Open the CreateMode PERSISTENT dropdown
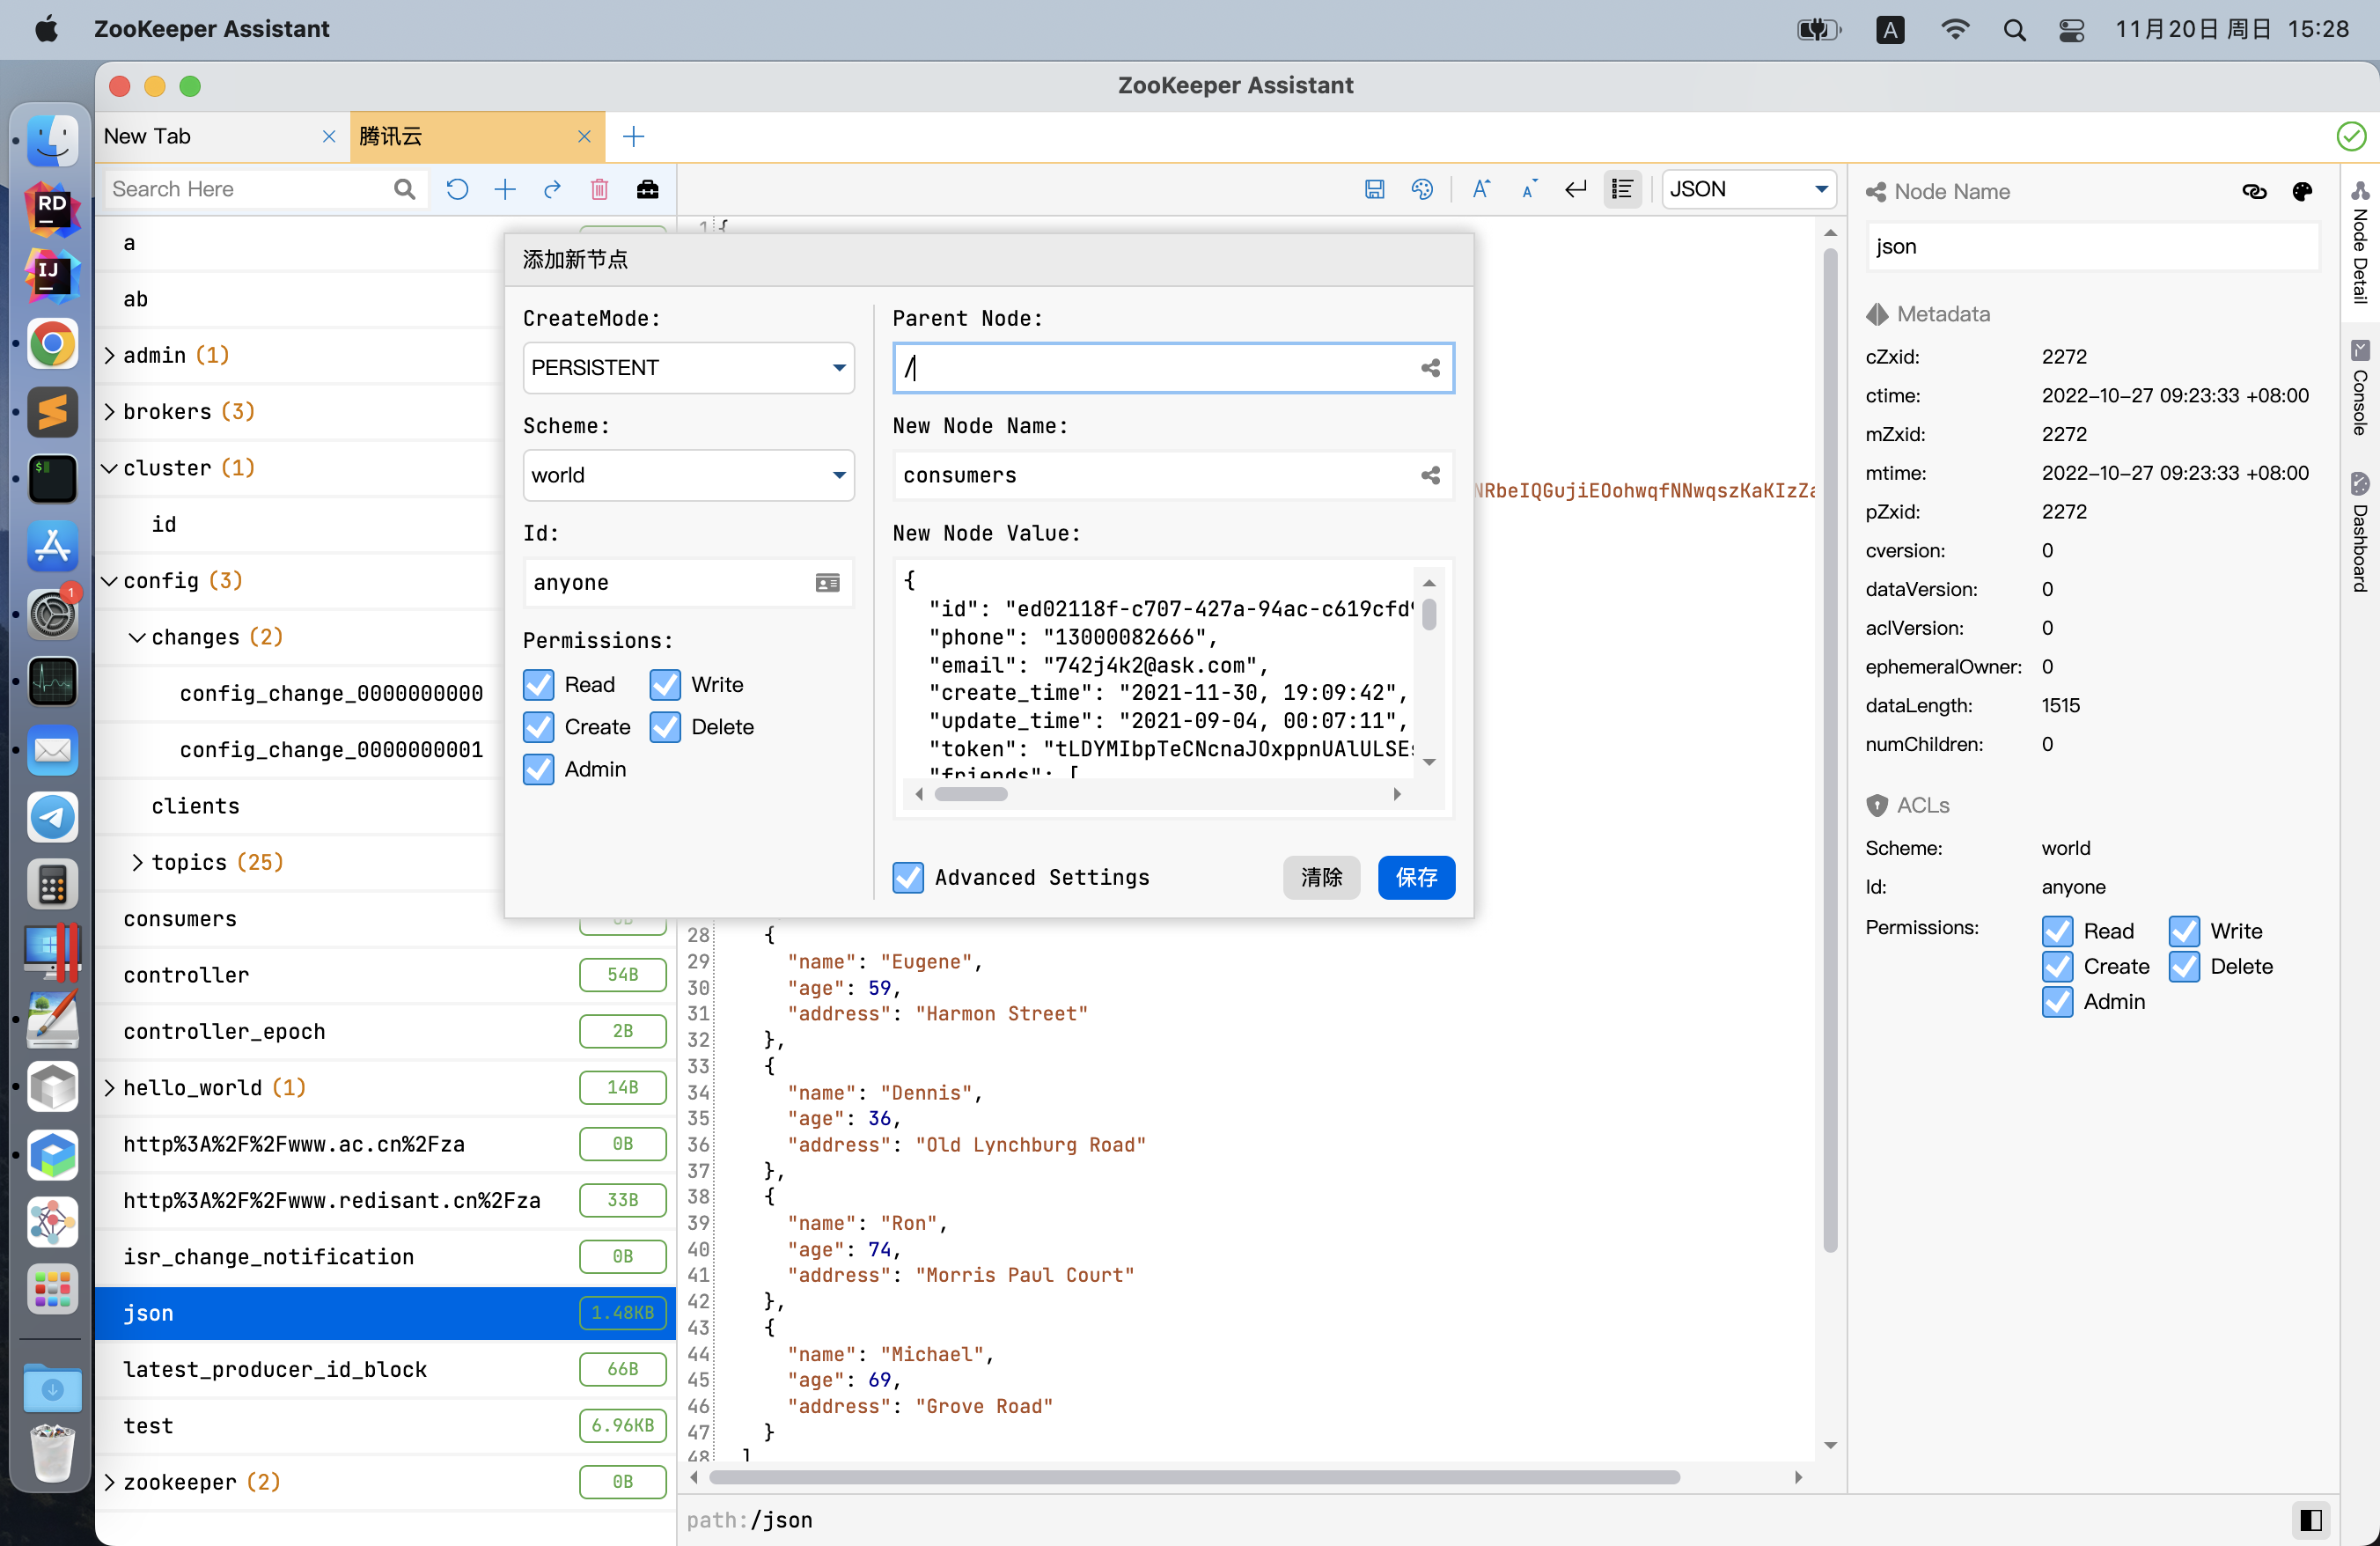The height and width of the screenshot is (1546, 2380). click(688, 368)
